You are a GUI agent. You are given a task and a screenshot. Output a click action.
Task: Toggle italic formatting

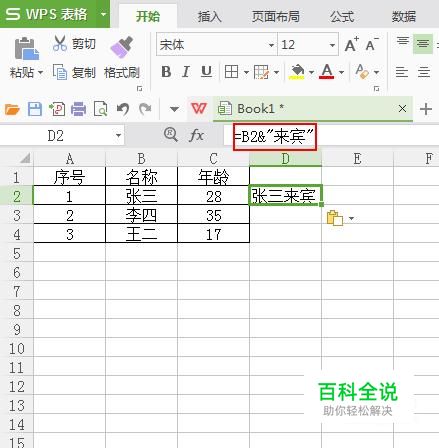coord(186,72)
